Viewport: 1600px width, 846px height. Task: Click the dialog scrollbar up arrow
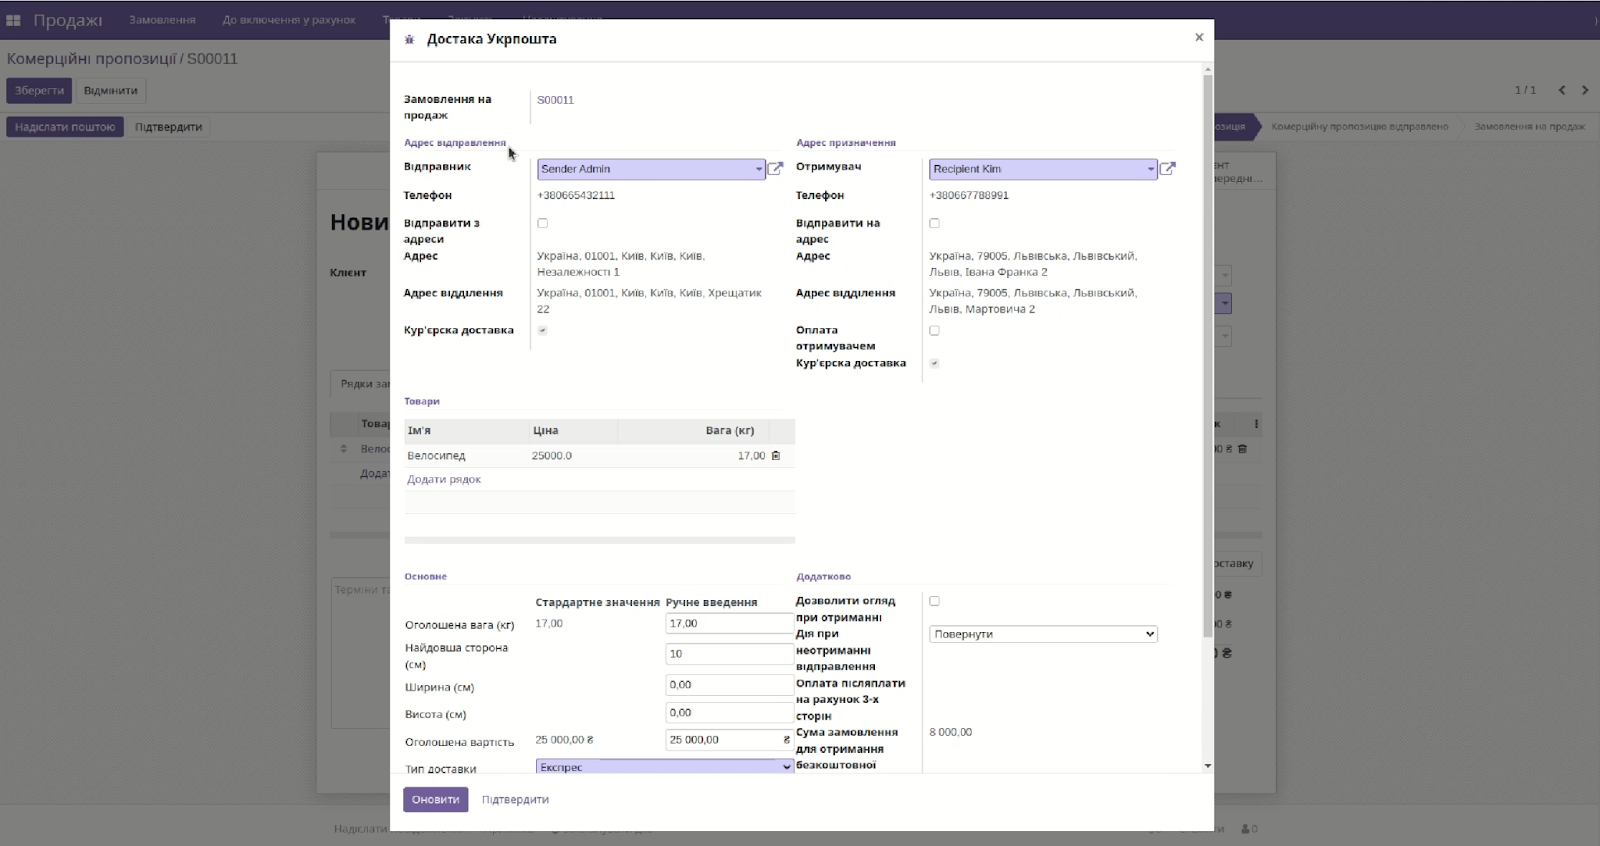[x=1208, y=69]
